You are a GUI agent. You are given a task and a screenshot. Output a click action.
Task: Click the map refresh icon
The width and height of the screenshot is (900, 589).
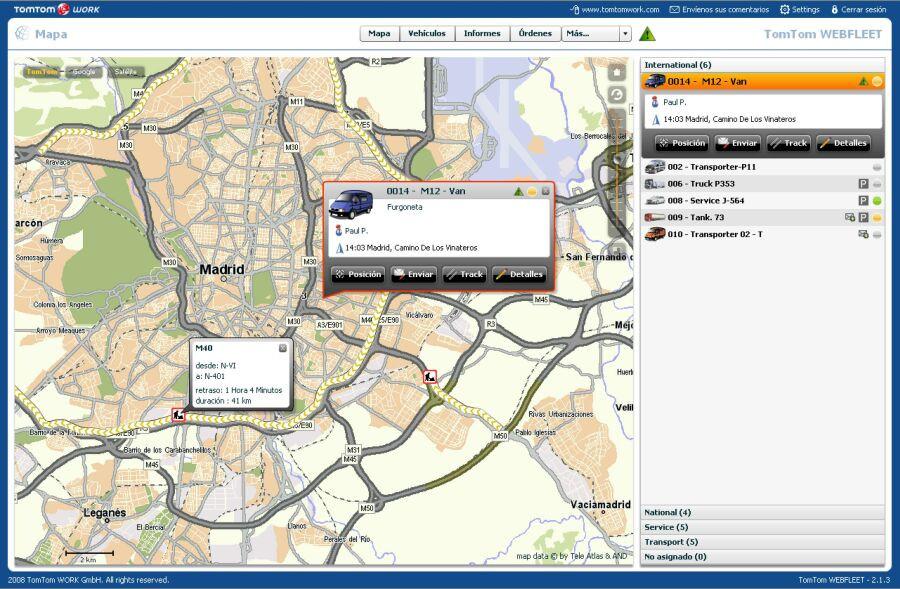[x=616, y=95]
